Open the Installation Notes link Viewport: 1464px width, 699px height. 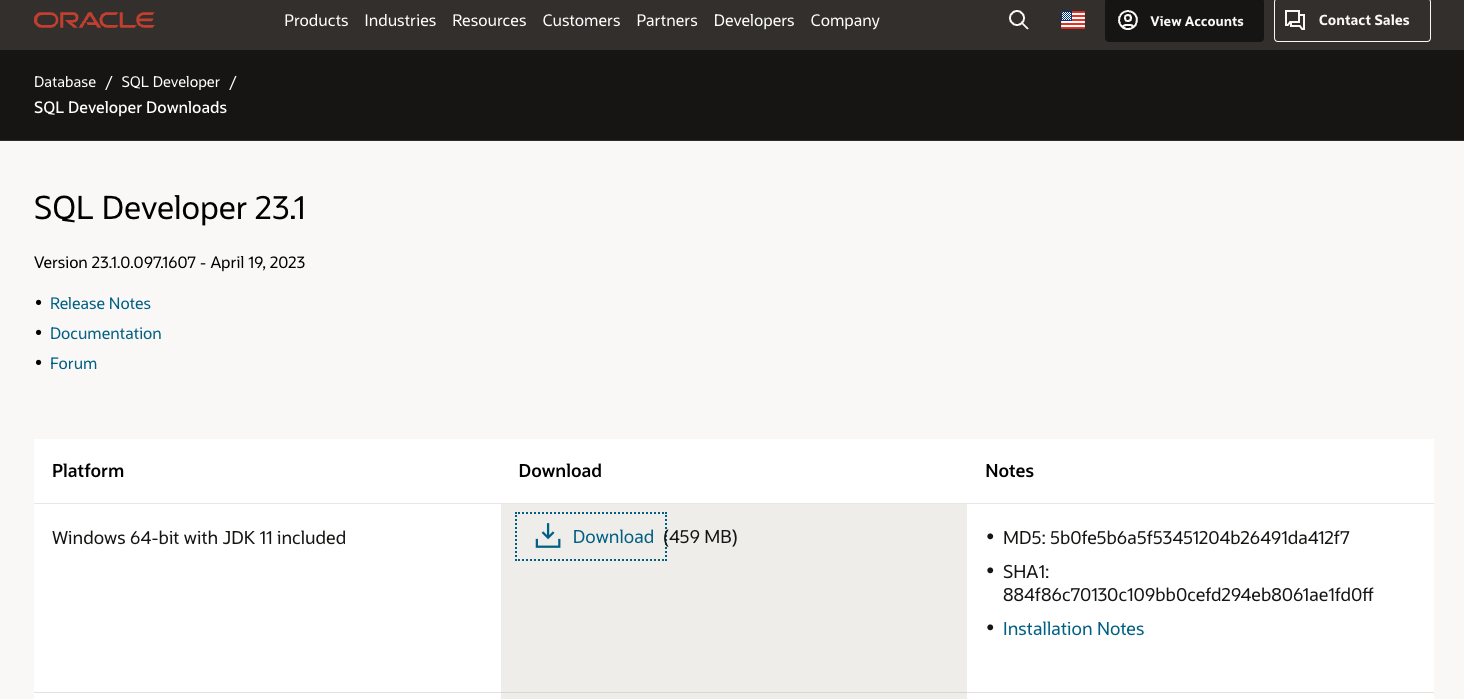click(x=1073, y=629)
